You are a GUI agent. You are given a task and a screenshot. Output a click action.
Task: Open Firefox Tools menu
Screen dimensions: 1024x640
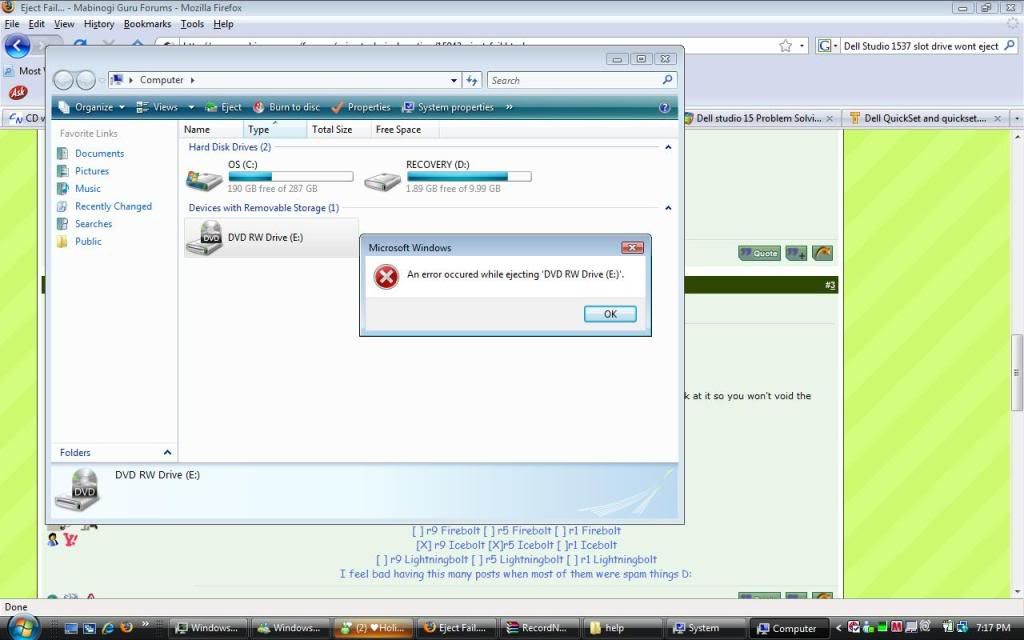point(192,24)
